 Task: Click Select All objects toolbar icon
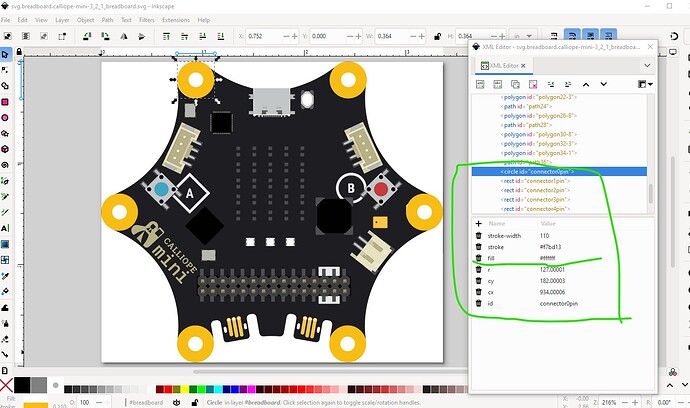(x=7, y=36)
